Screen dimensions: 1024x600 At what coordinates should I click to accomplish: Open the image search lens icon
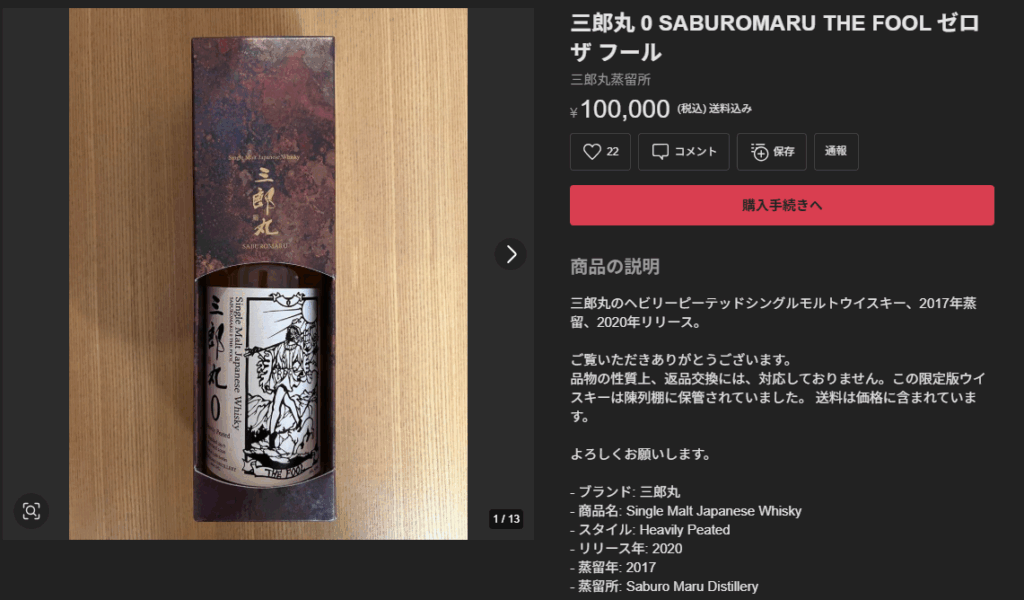point(31,511)
